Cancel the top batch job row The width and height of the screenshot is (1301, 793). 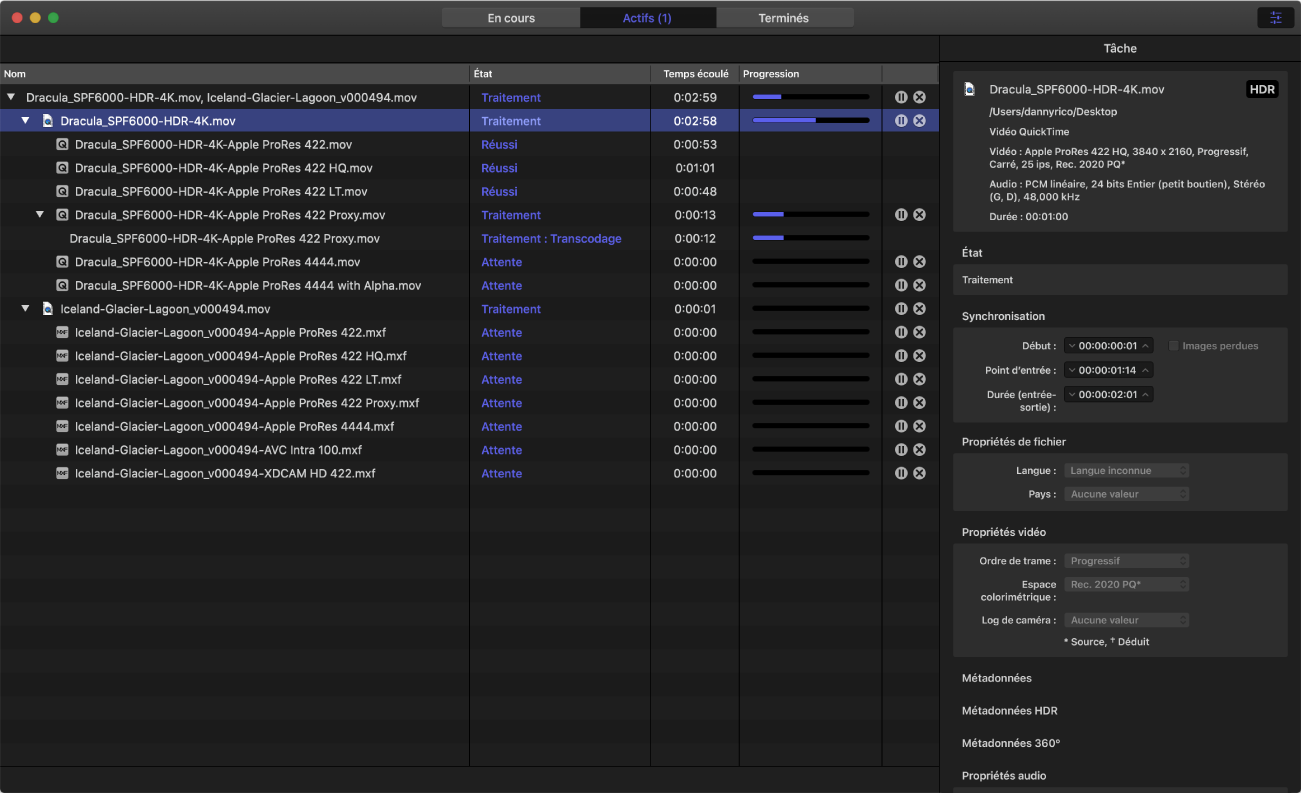[x=919, y=97]
